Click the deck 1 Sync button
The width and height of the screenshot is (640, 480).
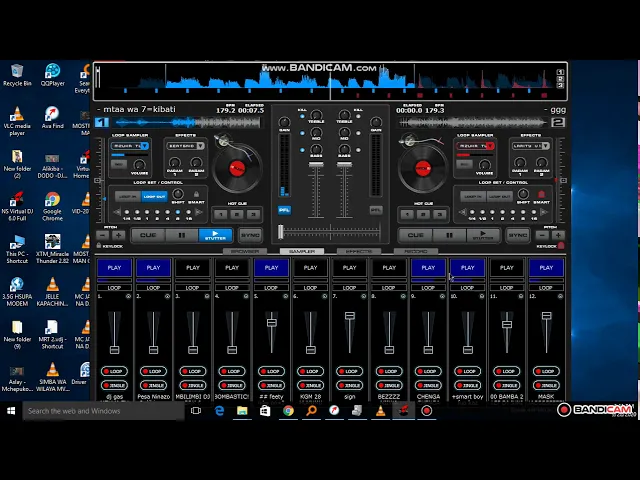click(250, 235)
